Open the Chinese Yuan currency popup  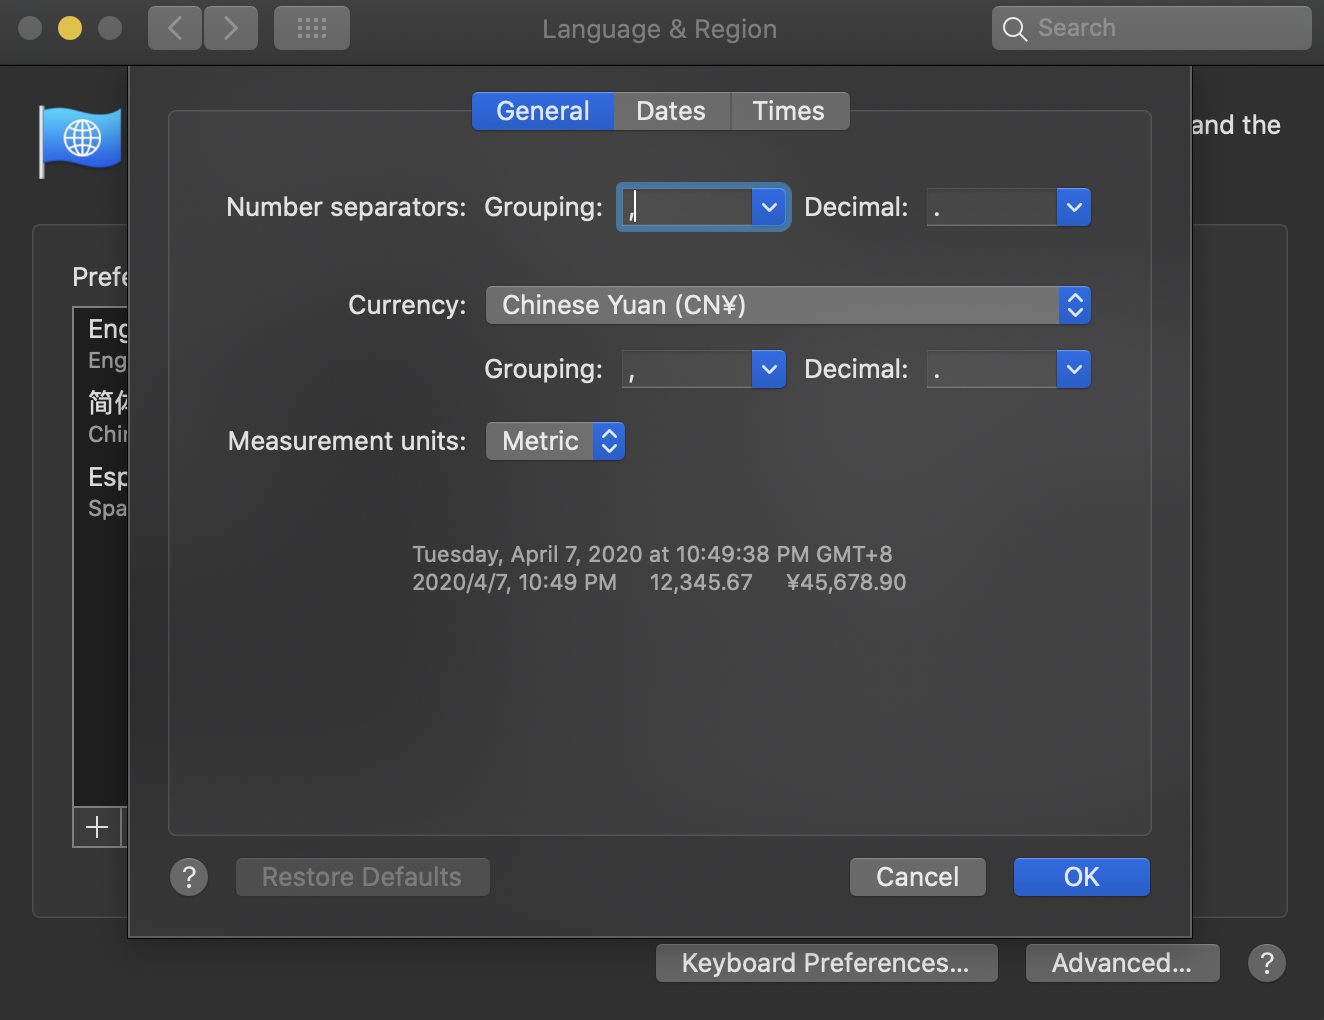pos(788,305)
